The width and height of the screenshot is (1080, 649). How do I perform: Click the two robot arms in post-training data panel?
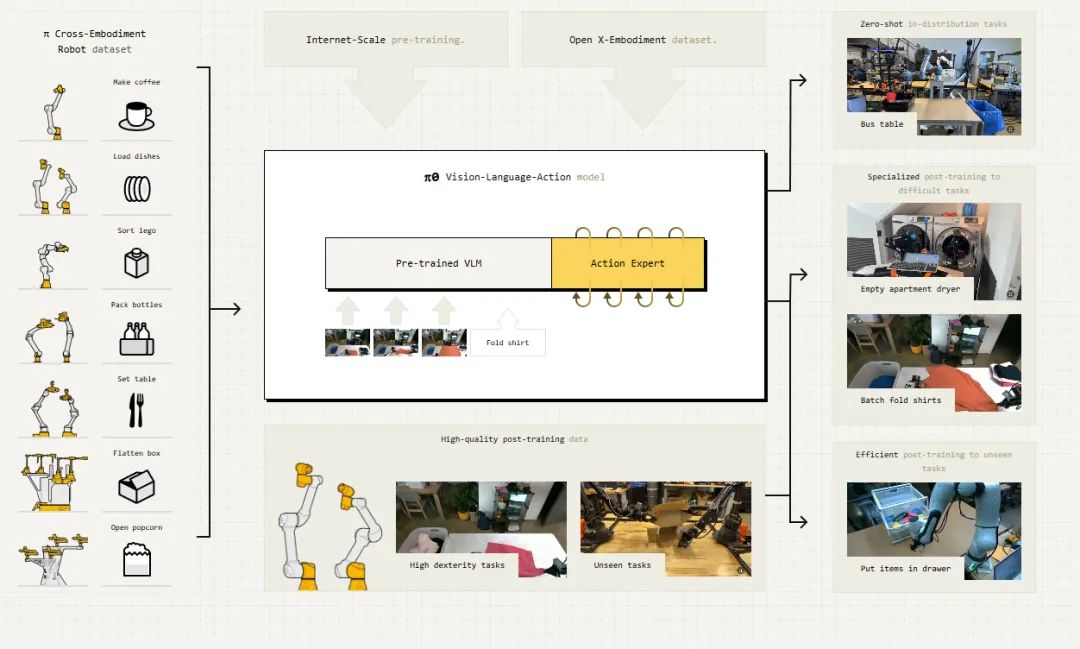[x=331, y=526]
